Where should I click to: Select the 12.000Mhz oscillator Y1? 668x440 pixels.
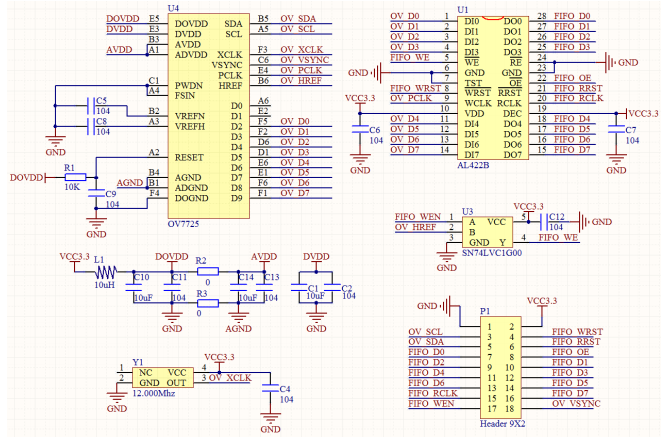click(x=160, y=377)
